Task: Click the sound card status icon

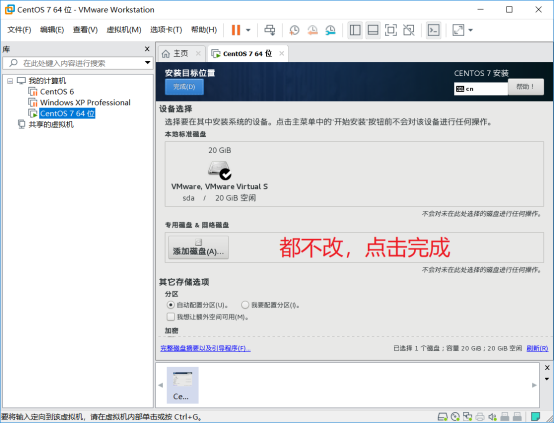Action: [x=492, y=417]
